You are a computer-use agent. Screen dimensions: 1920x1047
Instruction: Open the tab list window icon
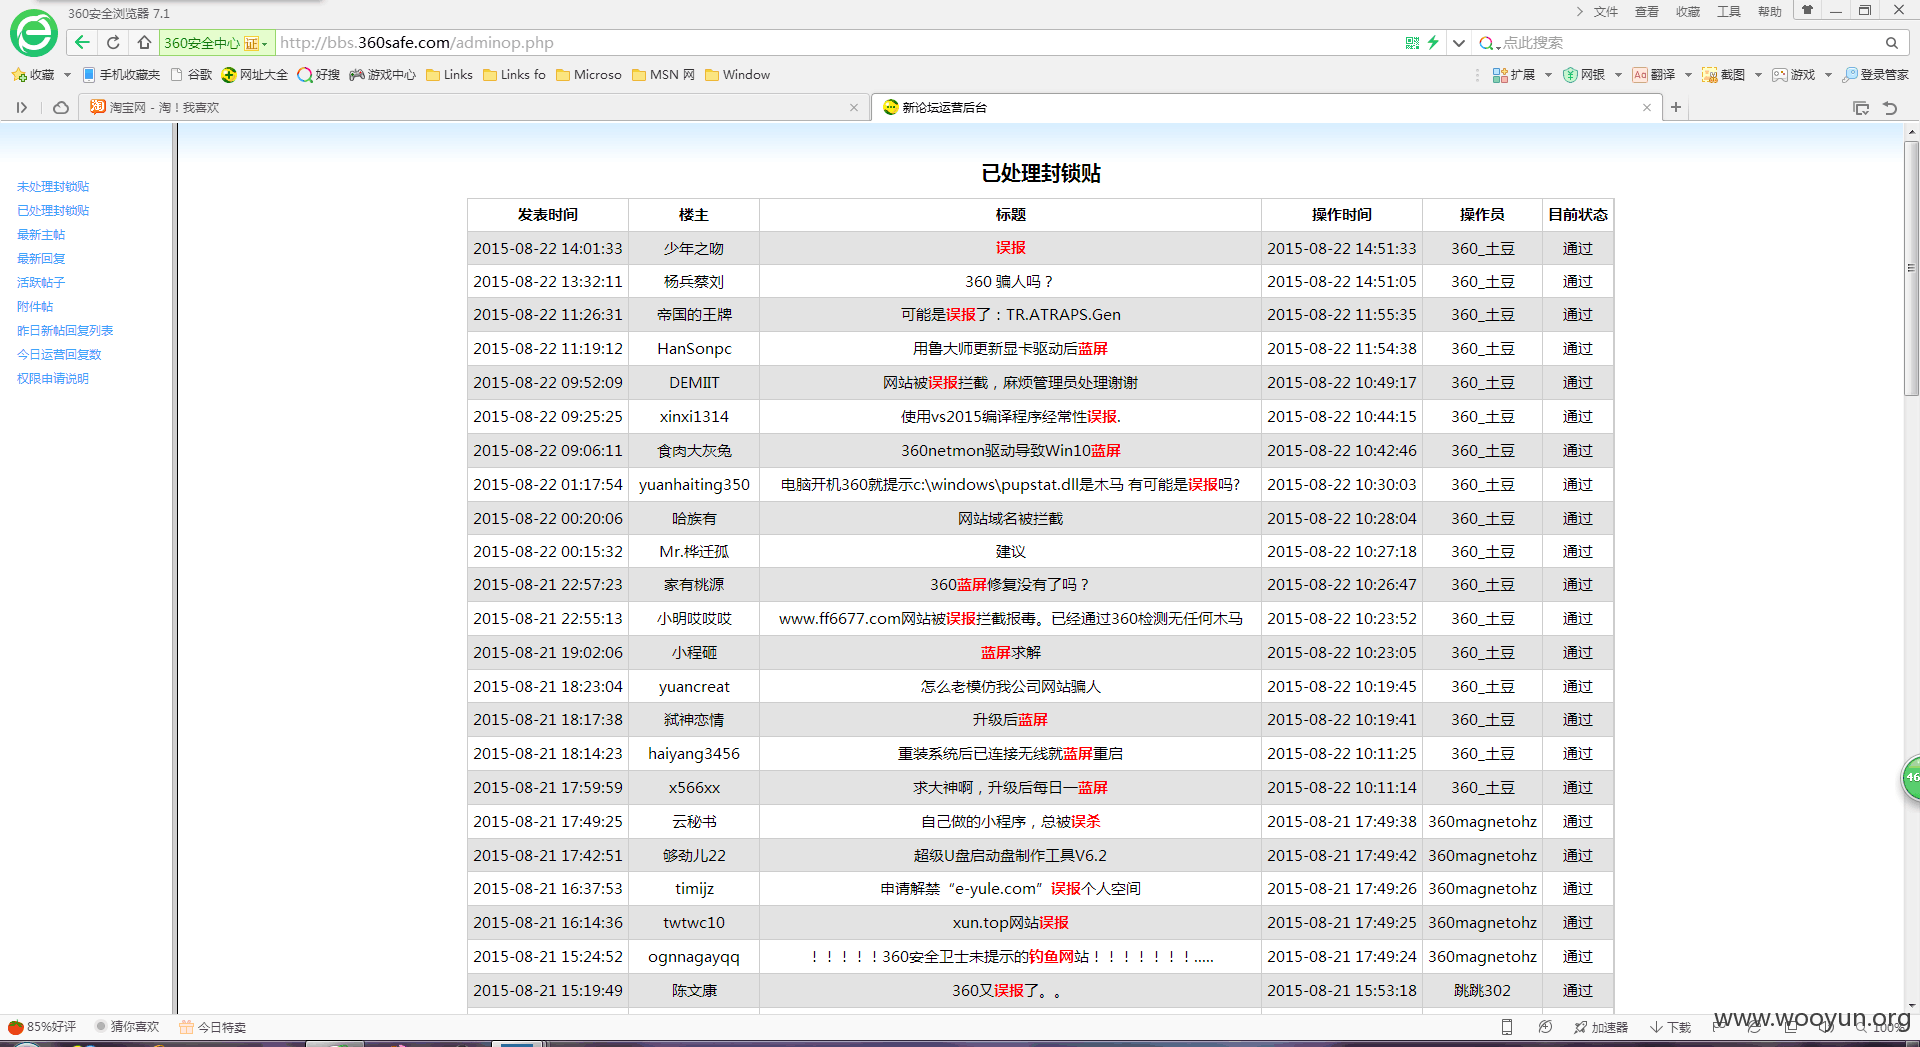(1861, 108)
